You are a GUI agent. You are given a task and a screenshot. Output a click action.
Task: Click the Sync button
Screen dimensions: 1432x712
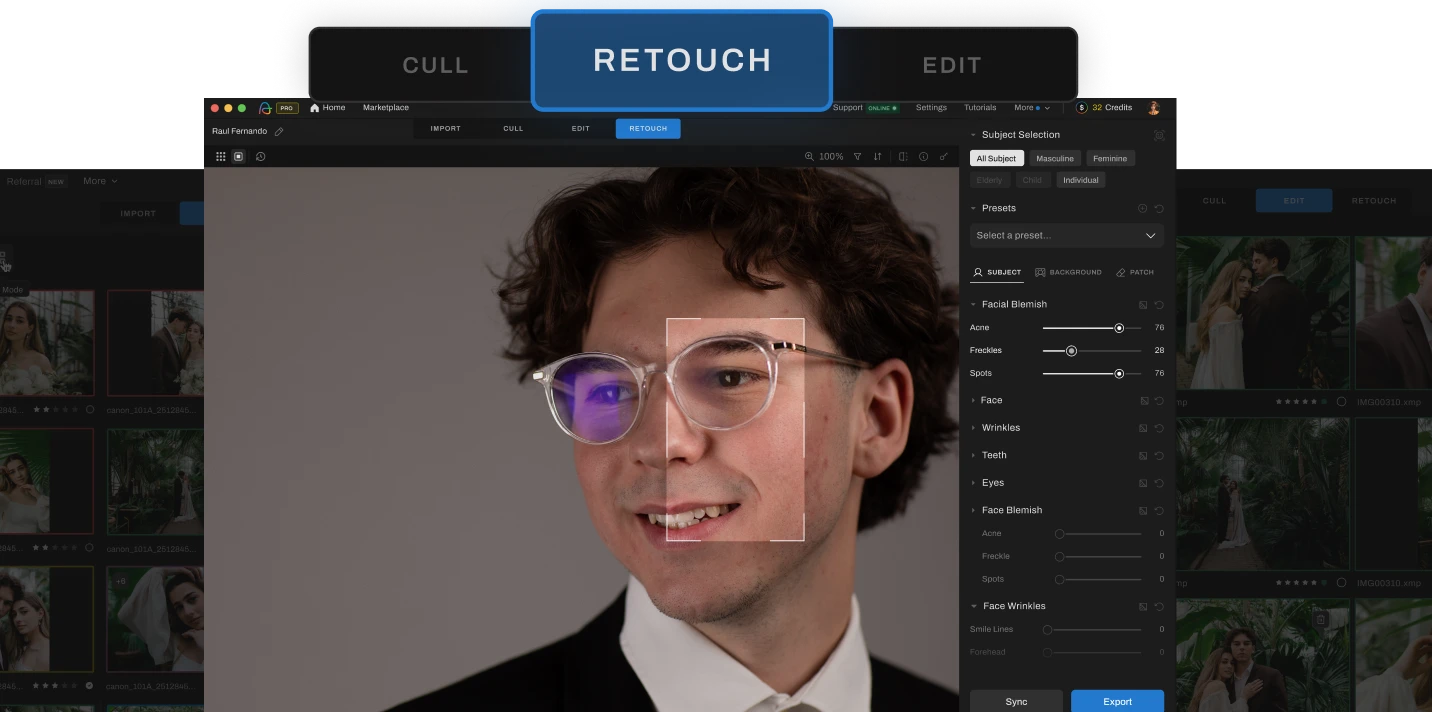1016,701
